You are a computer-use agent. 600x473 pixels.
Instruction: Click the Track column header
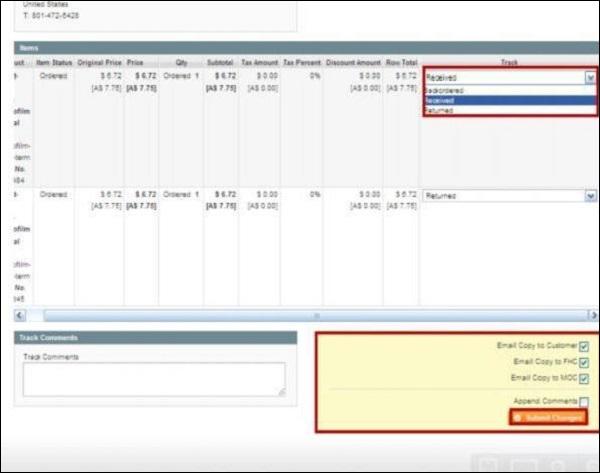[509, 62]
